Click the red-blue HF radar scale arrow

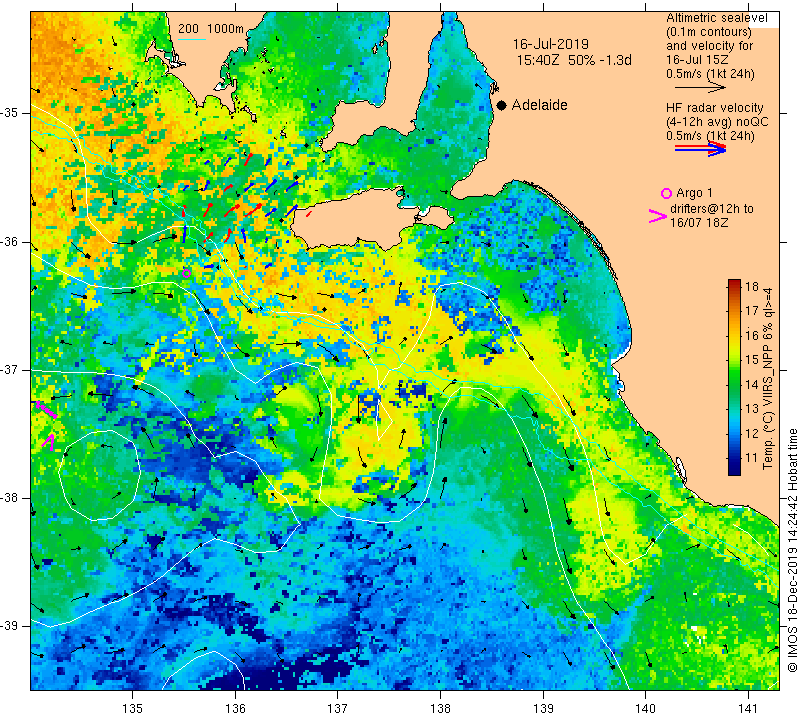700,149
